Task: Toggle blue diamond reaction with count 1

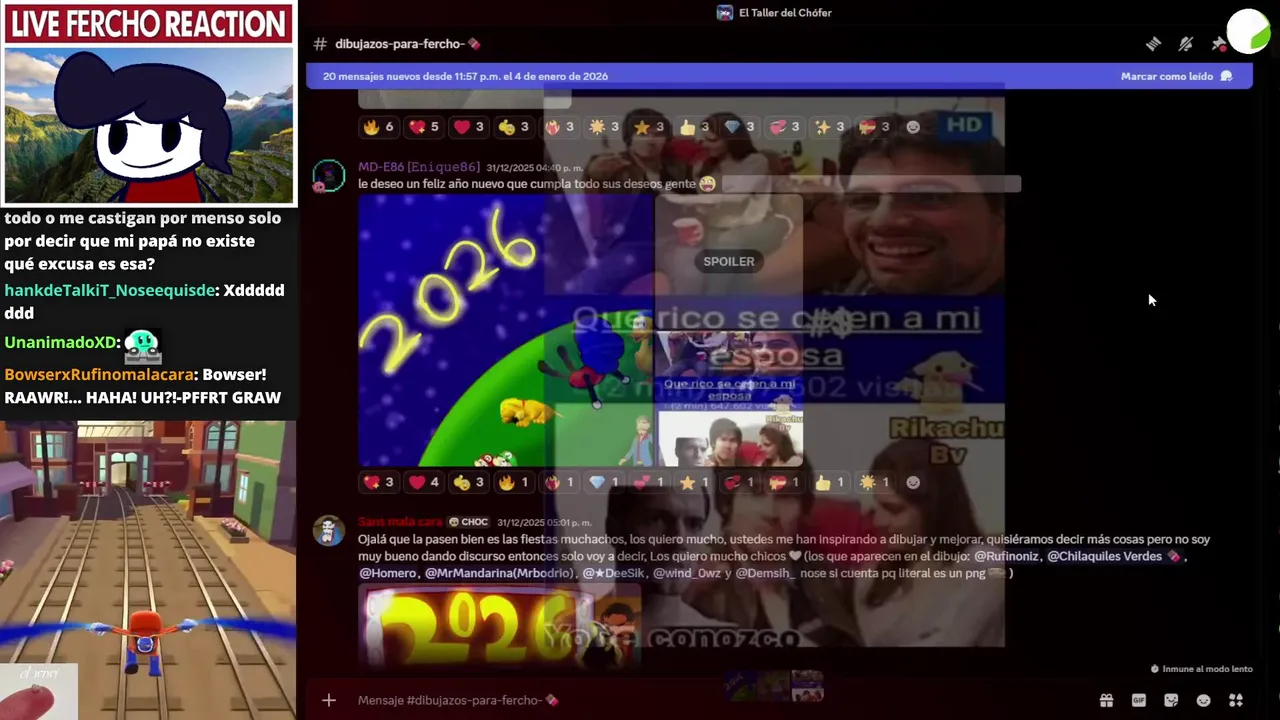Action: pyautogui.click(x=603, y=482)
